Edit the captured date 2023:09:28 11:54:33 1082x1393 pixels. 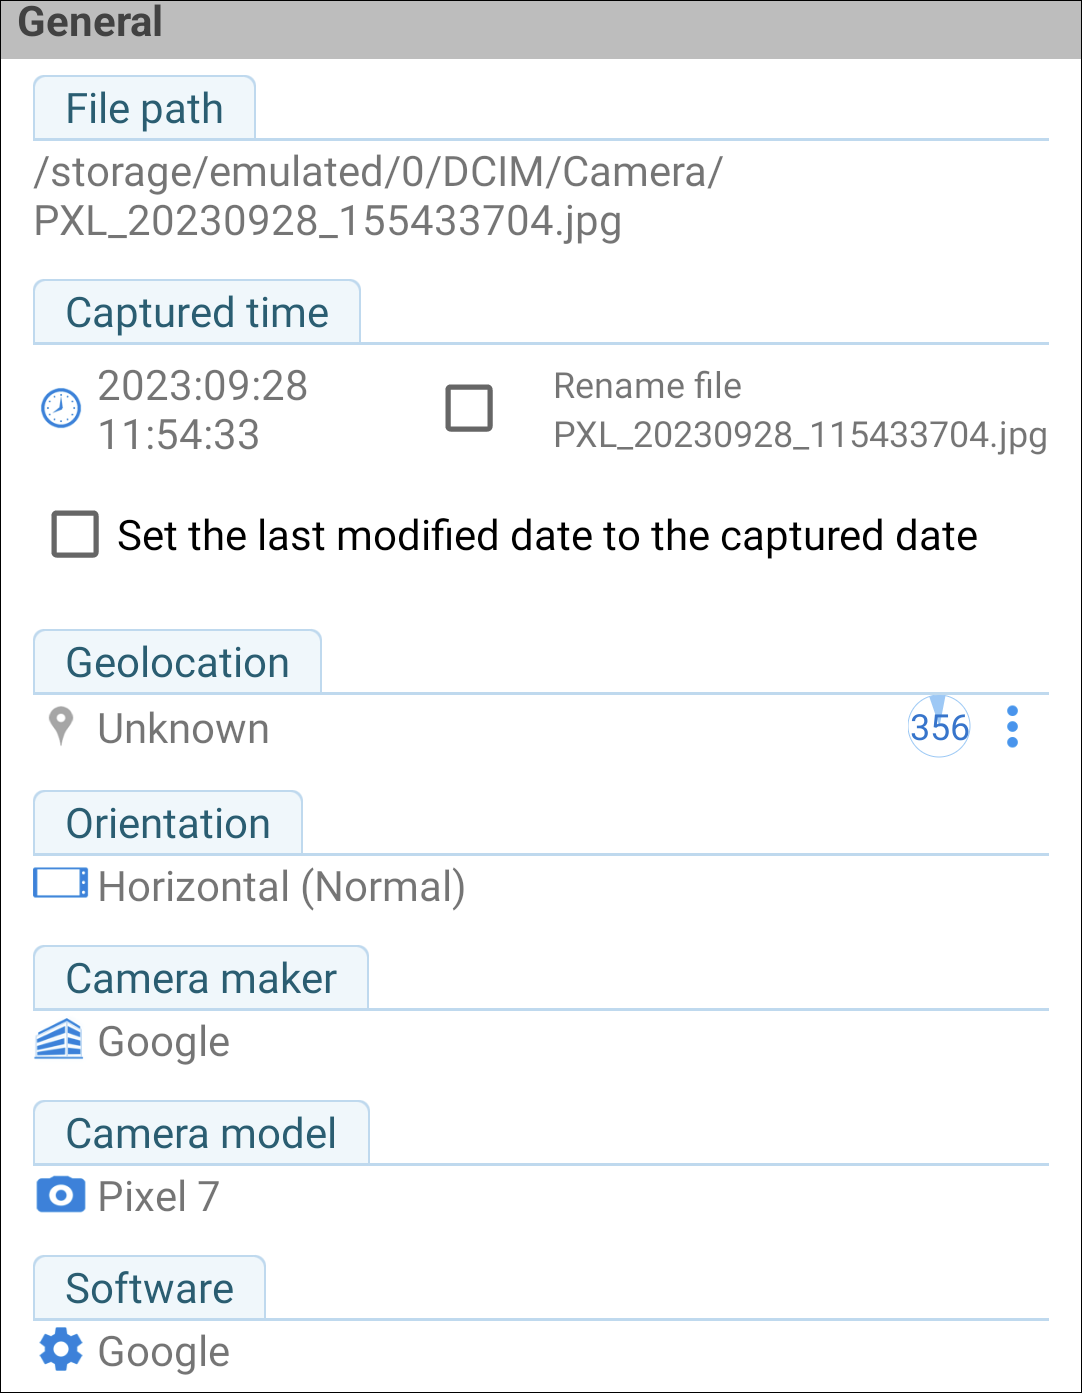pyautogui.click(x=203, y=409)
